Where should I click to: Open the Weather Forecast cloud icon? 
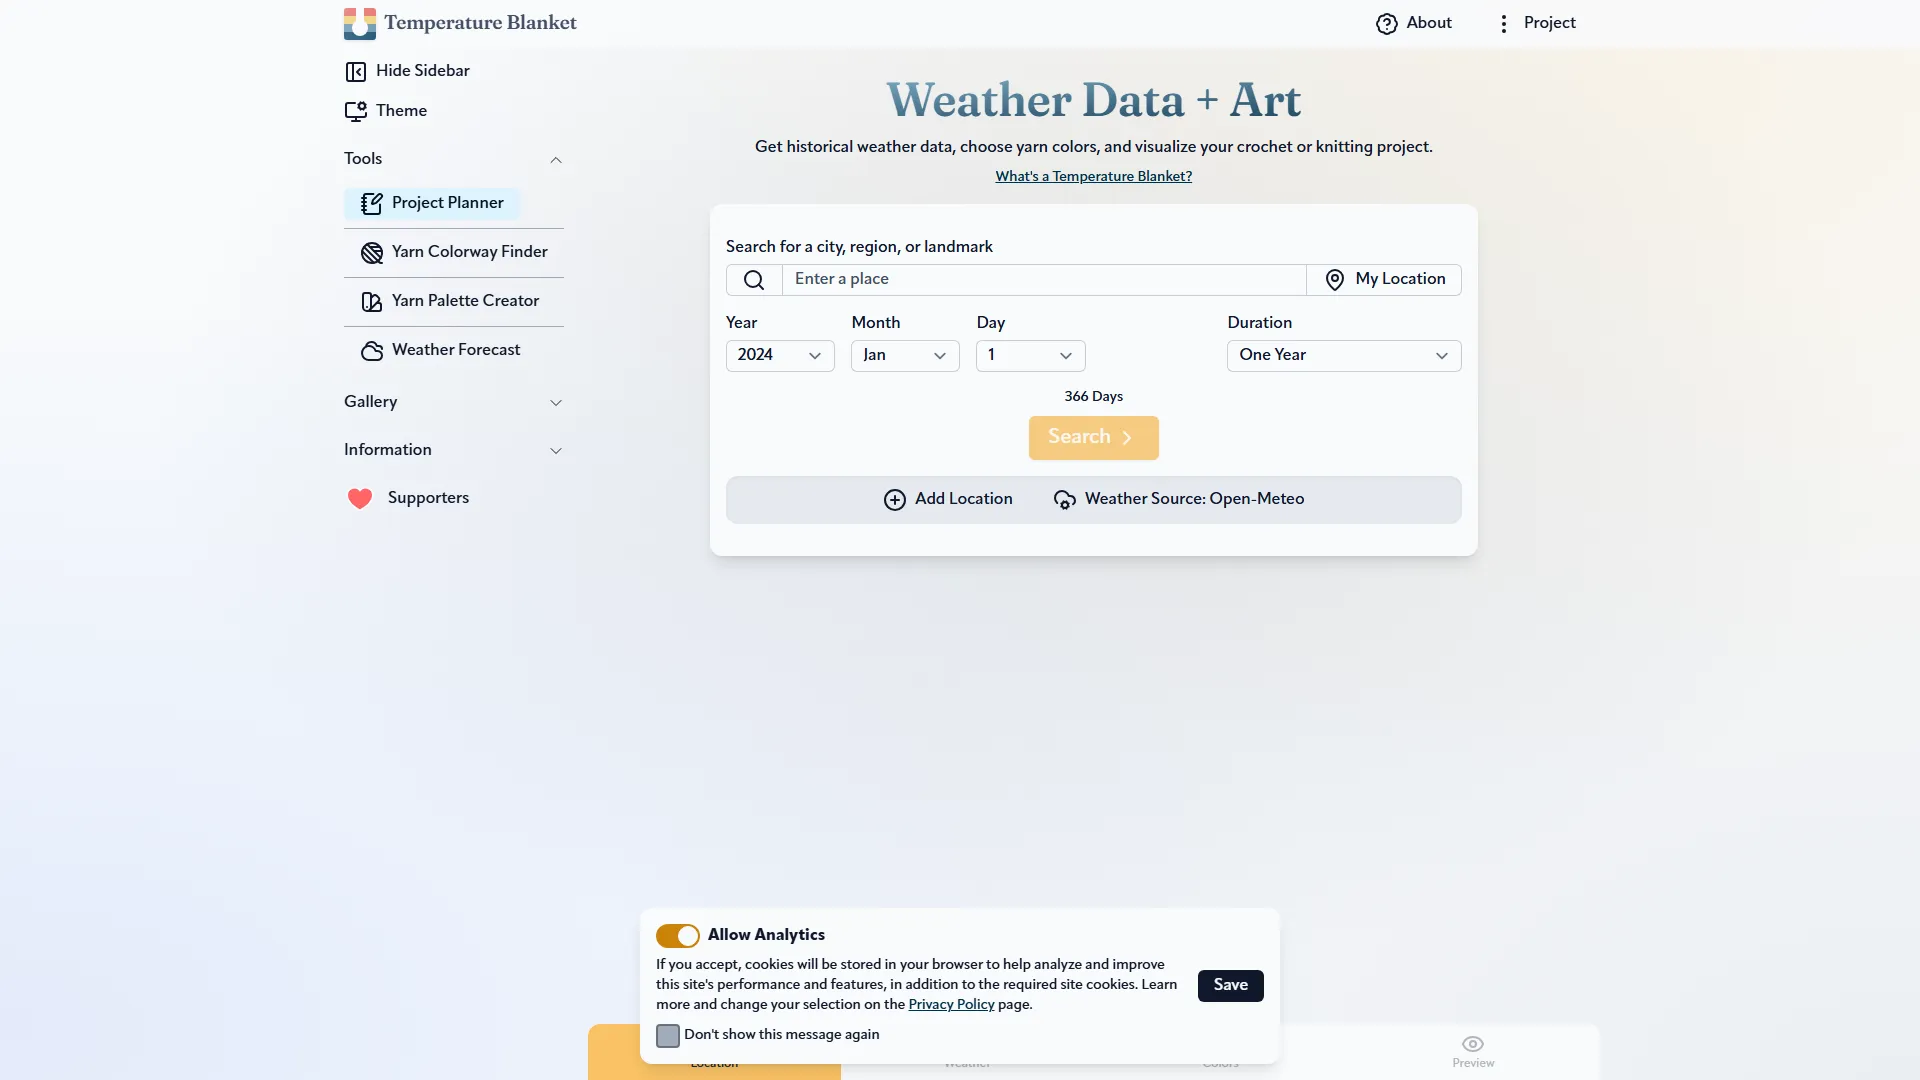[371, 350]
